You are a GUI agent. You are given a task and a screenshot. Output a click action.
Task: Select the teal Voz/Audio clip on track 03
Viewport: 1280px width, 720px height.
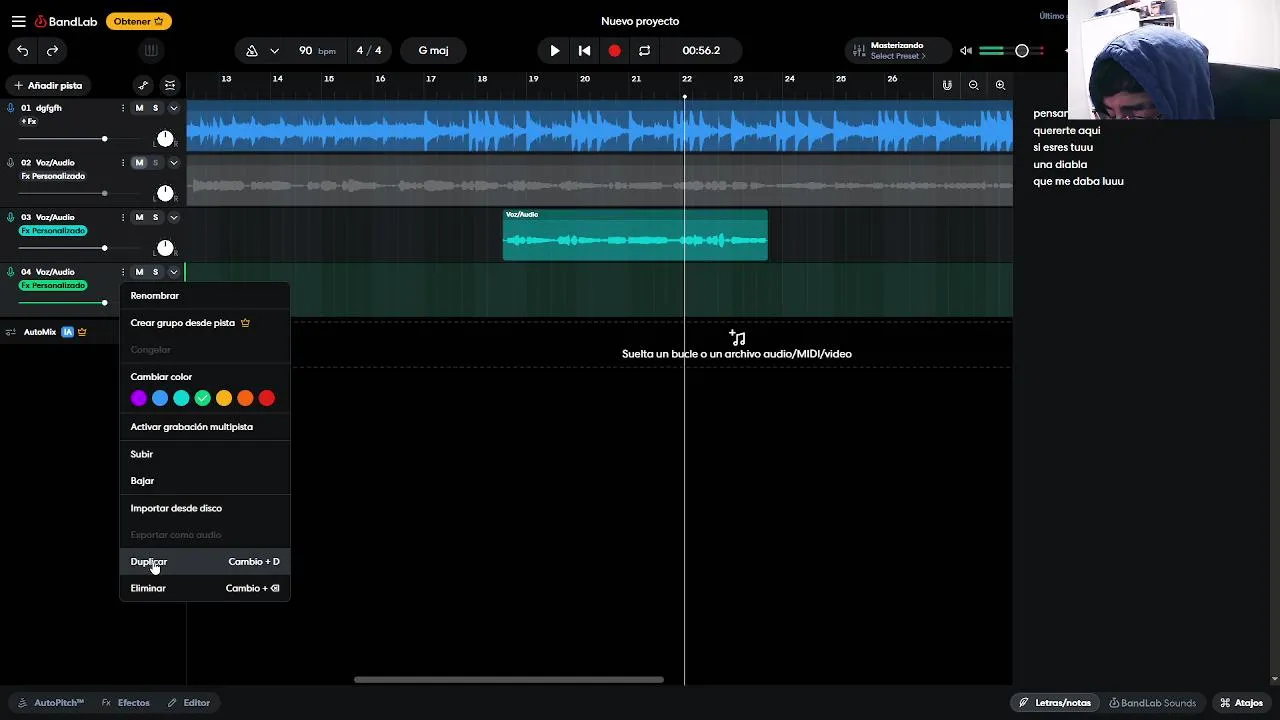[635, 235]
